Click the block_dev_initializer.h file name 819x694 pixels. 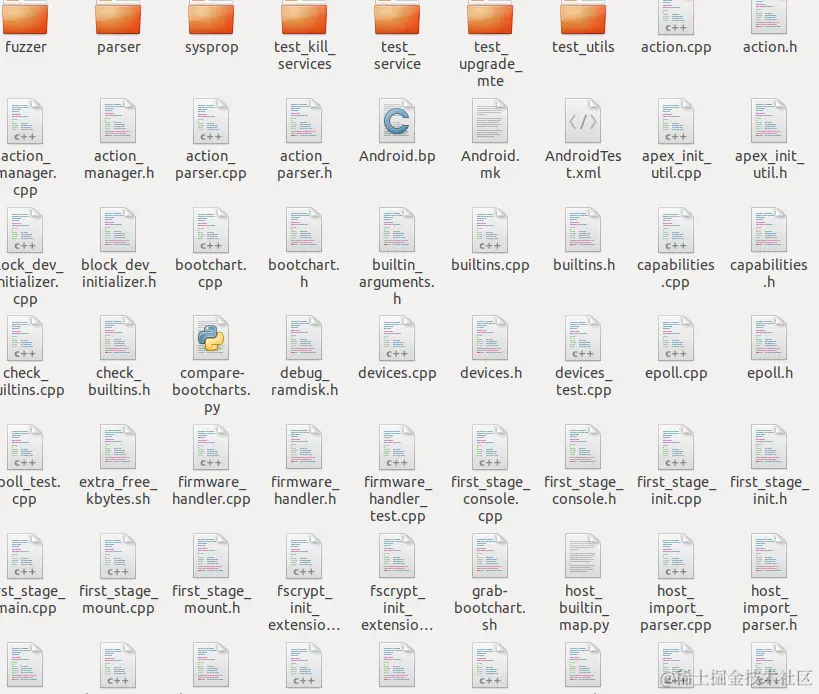[x=119, y=273]
